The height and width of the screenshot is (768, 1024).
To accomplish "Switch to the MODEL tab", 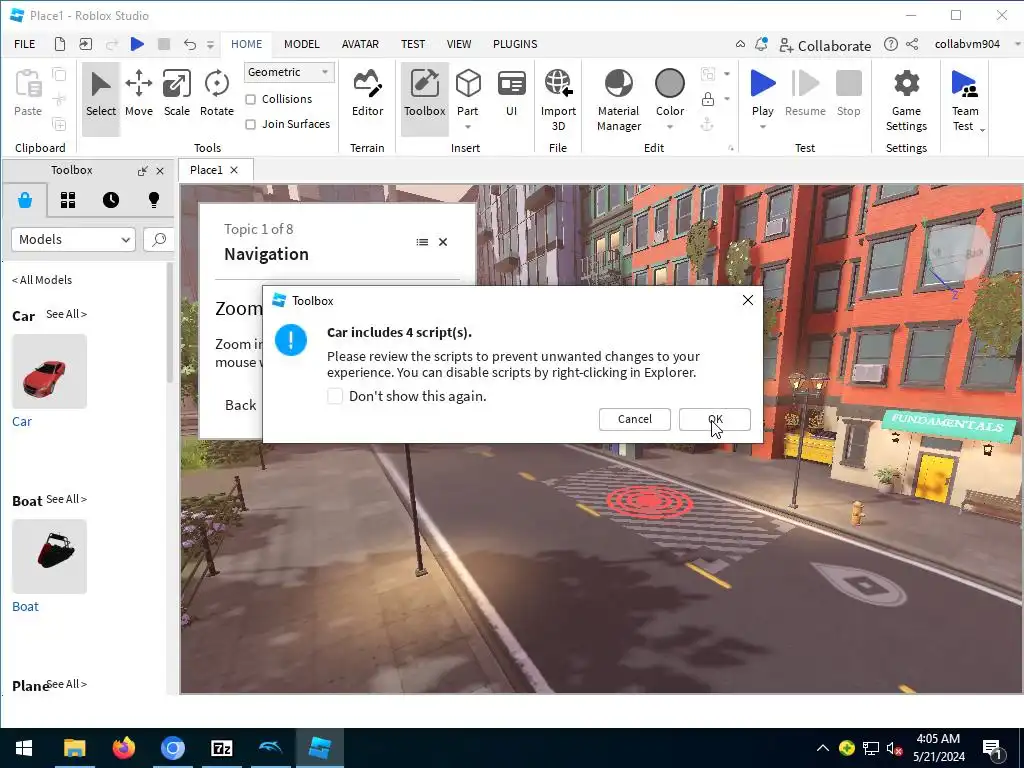I will (302, 44).
